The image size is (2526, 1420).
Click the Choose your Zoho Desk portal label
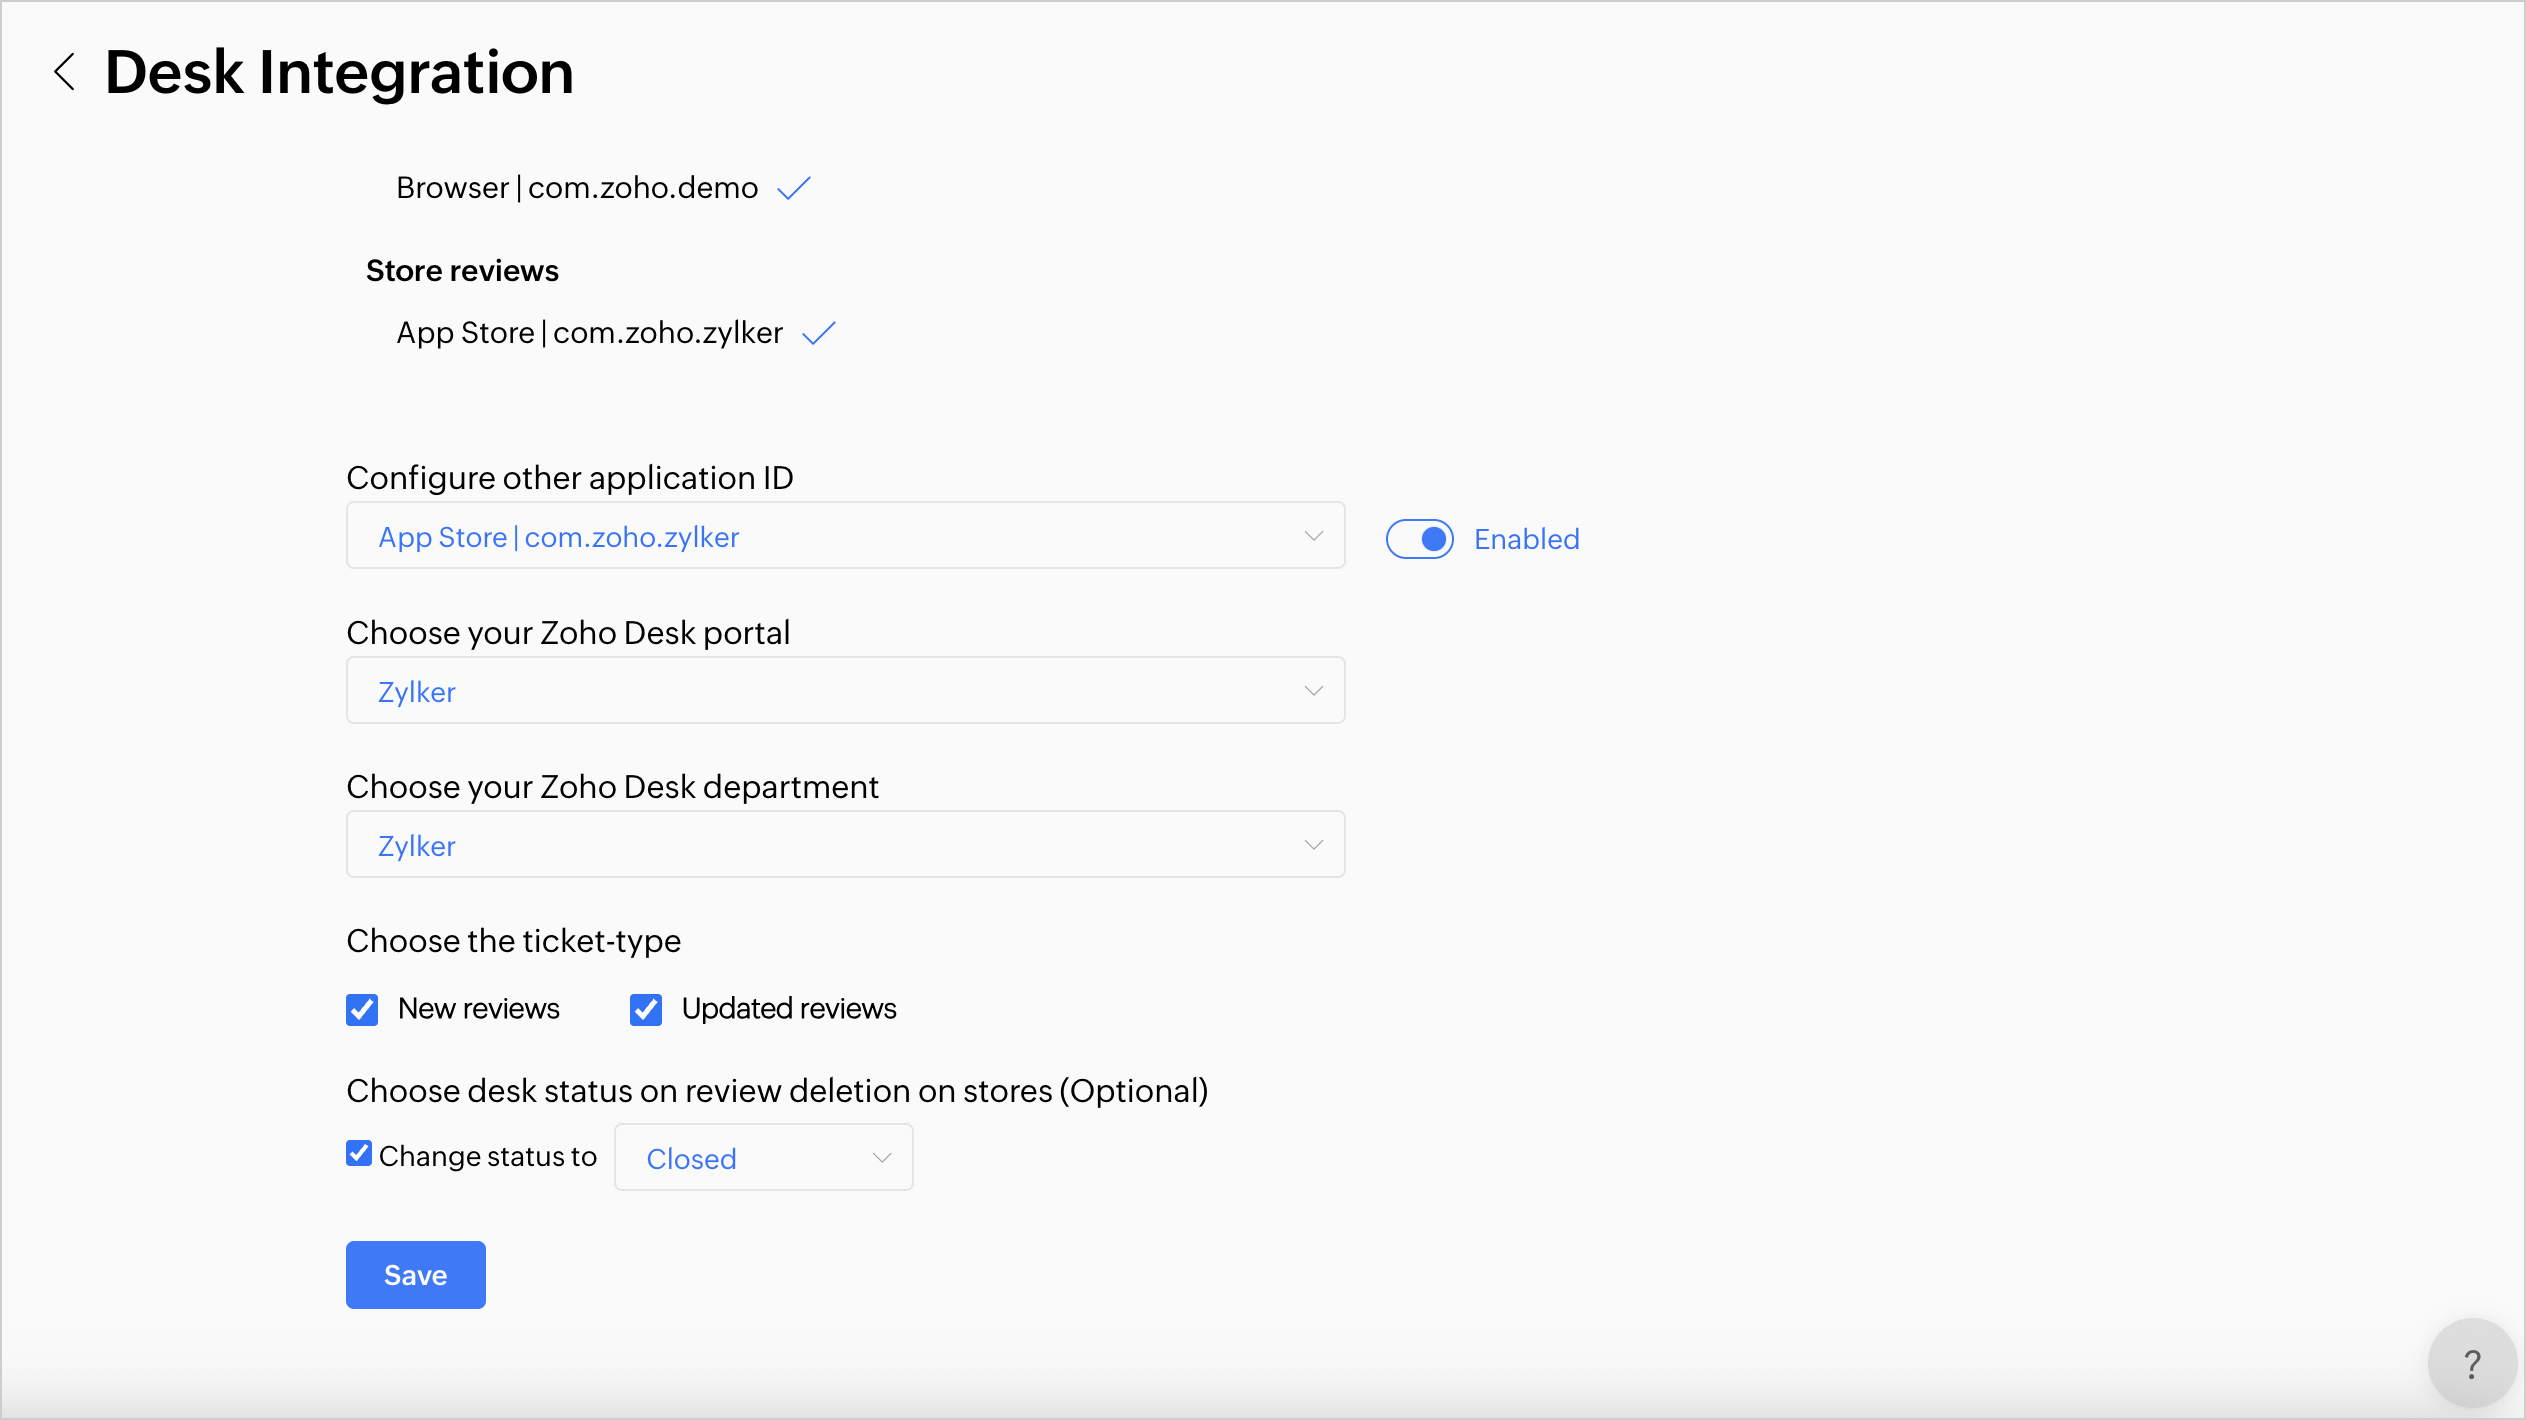tap(568, 633)
